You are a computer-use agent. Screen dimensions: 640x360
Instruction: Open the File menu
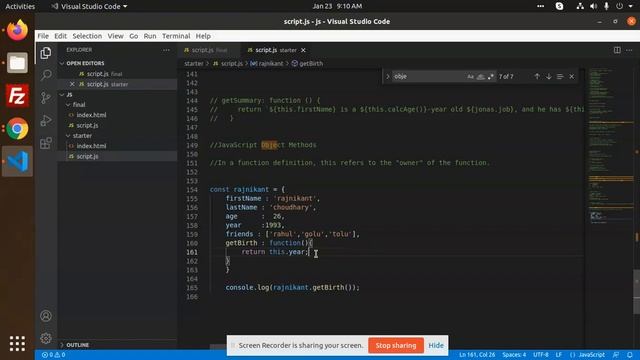43,36
